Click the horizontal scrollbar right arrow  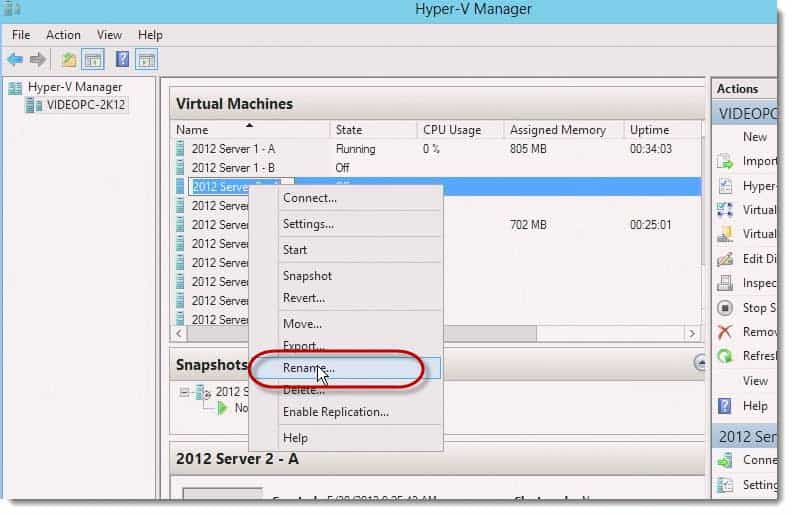point(692,333)
